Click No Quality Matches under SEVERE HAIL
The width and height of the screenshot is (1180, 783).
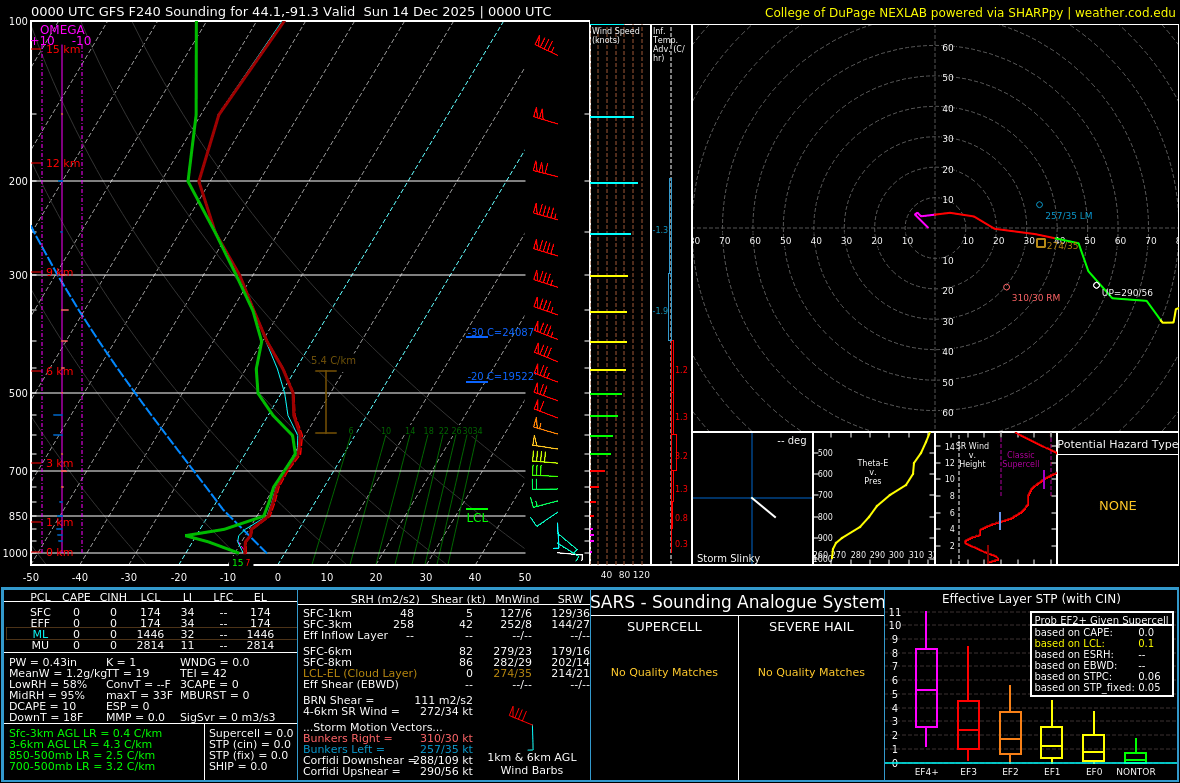[x=811, y=672]
